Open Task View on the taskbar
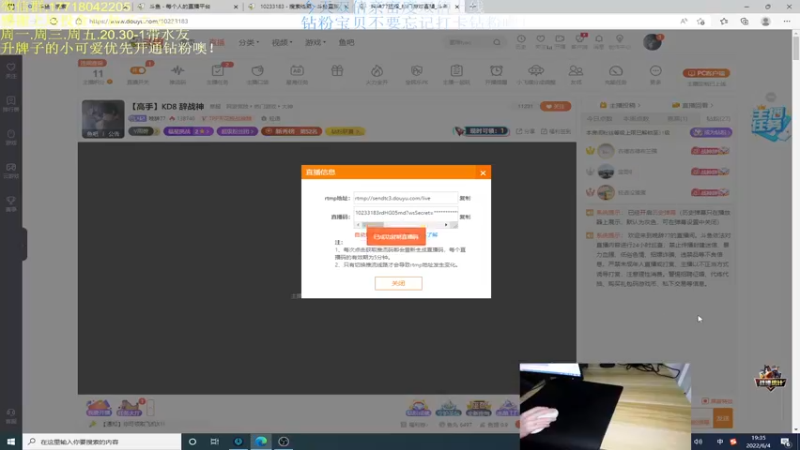Viewport: 800px width, 450px height. 215,441
